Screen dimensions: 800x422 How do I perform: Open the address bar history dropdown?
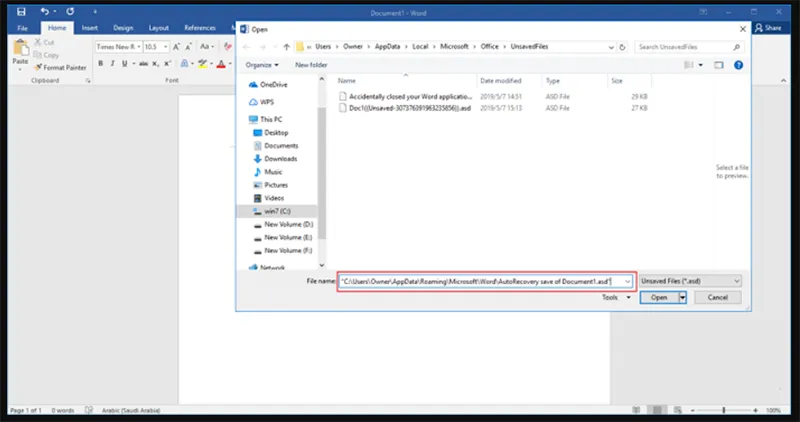coord(611,47)
